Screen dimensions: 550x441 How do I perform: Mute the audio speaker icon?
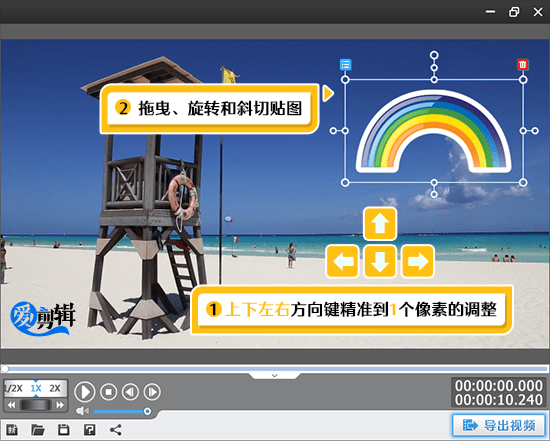82,411
